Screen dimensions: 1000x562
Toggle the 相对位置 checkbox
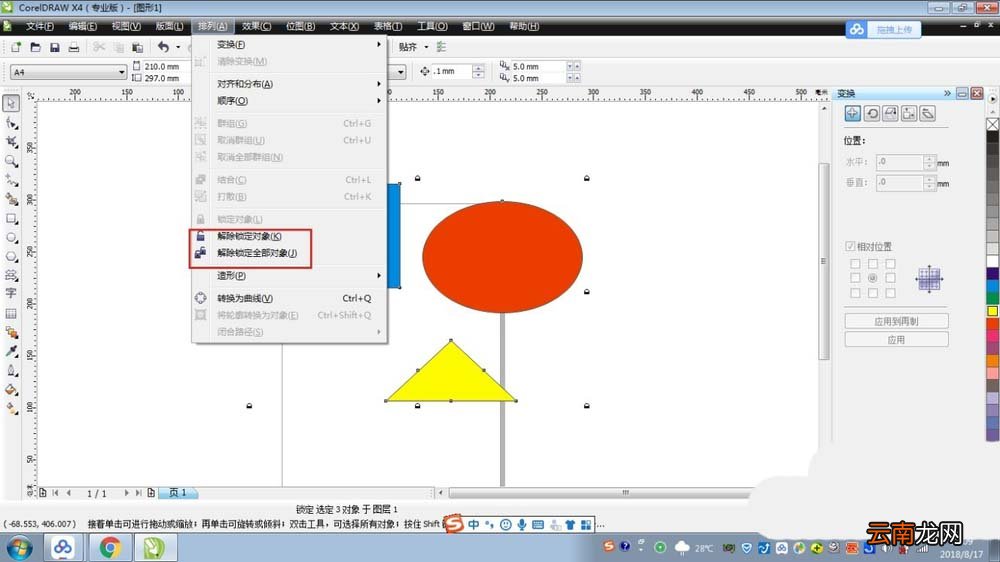pos(850,246)
